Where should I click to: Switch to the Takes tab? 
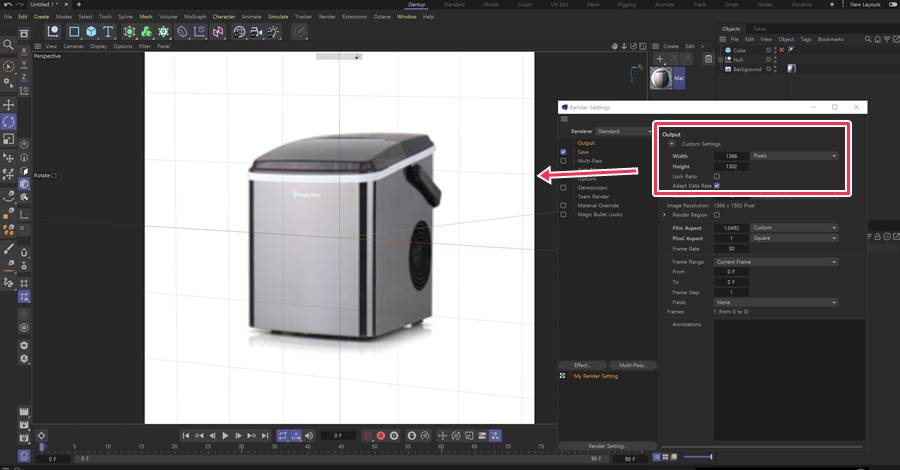tap(759, 29)
